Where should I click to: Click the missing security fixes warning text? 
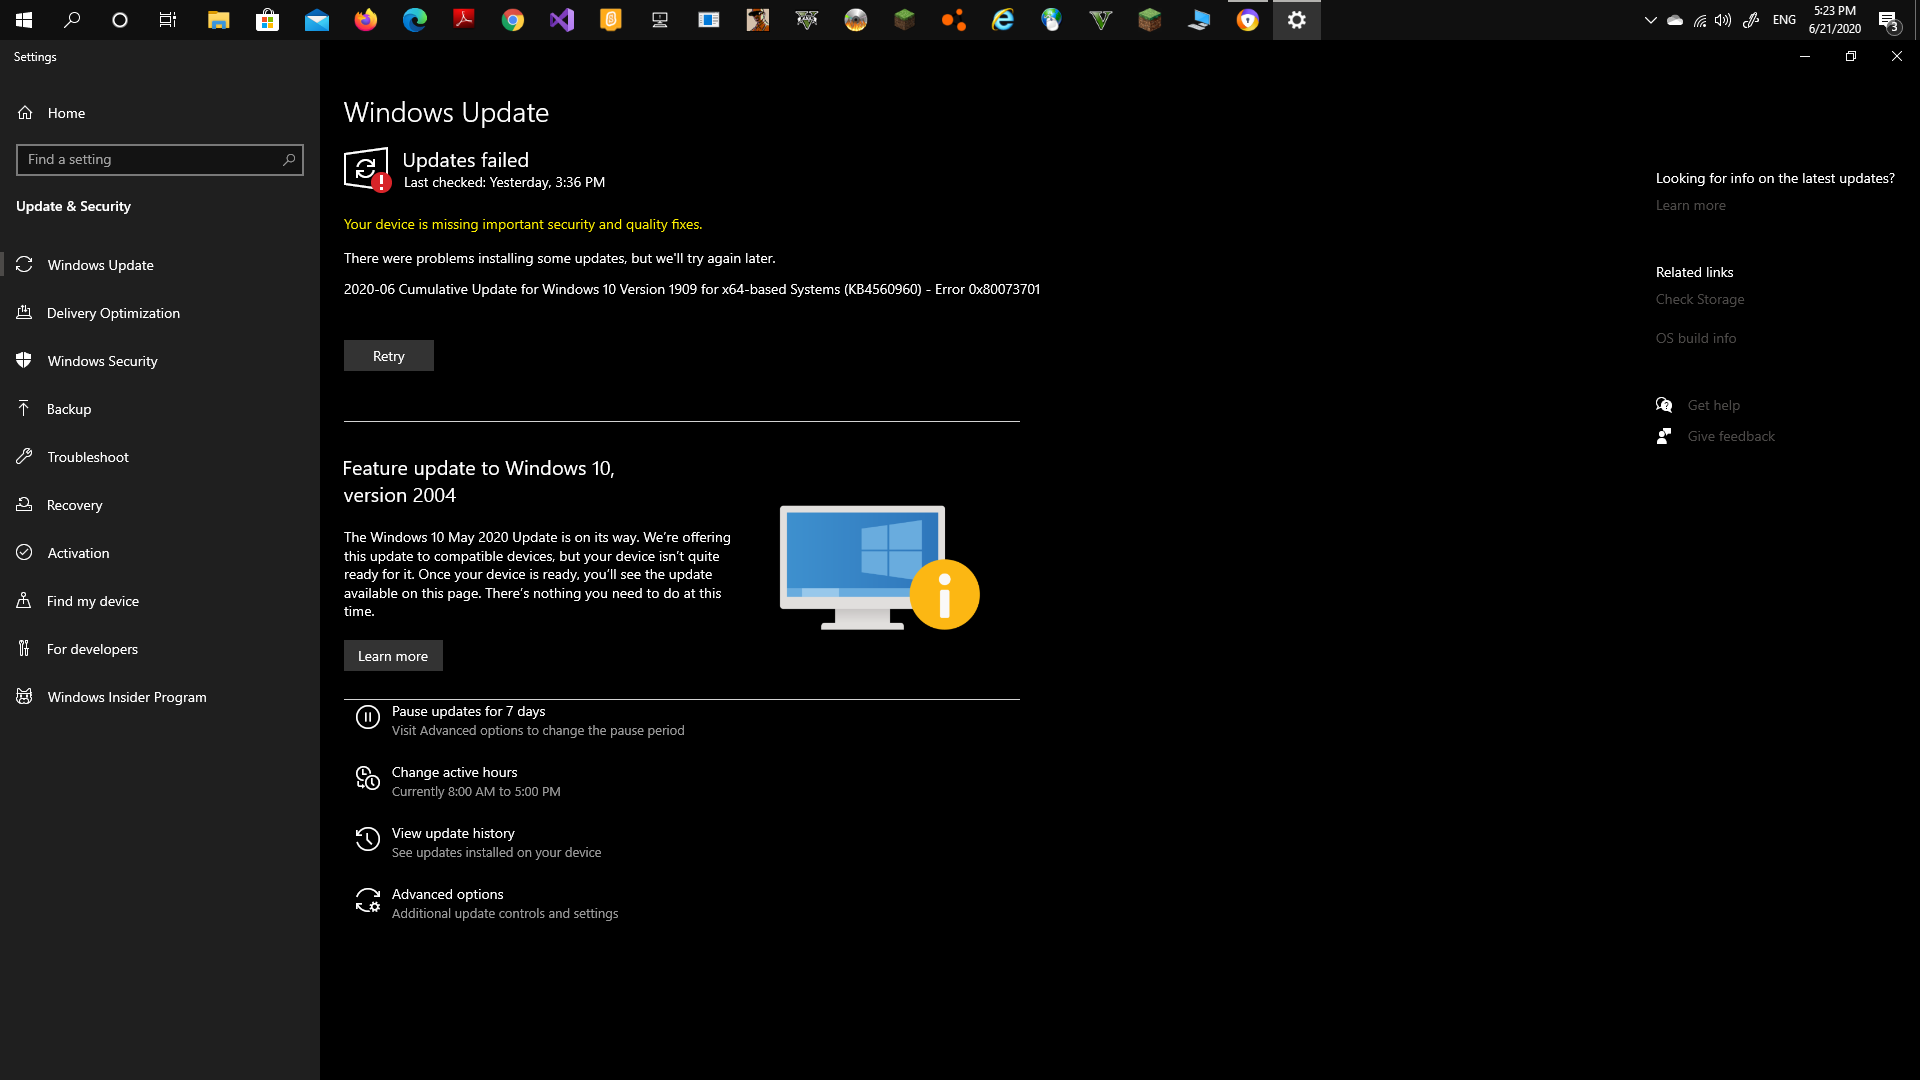(x=523, y=224)
